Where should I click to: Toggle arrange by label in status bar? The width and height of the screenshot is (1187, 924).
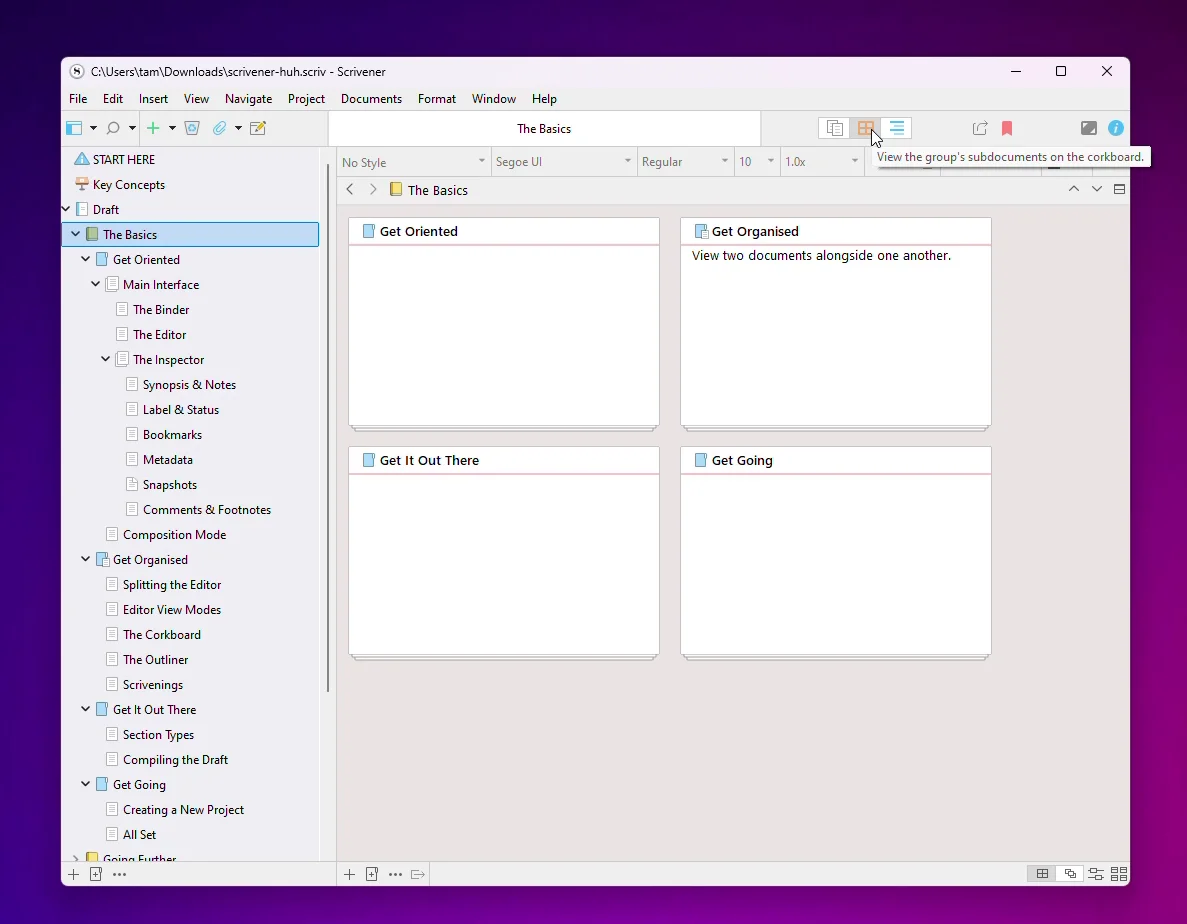click(x=1095, y=874)
